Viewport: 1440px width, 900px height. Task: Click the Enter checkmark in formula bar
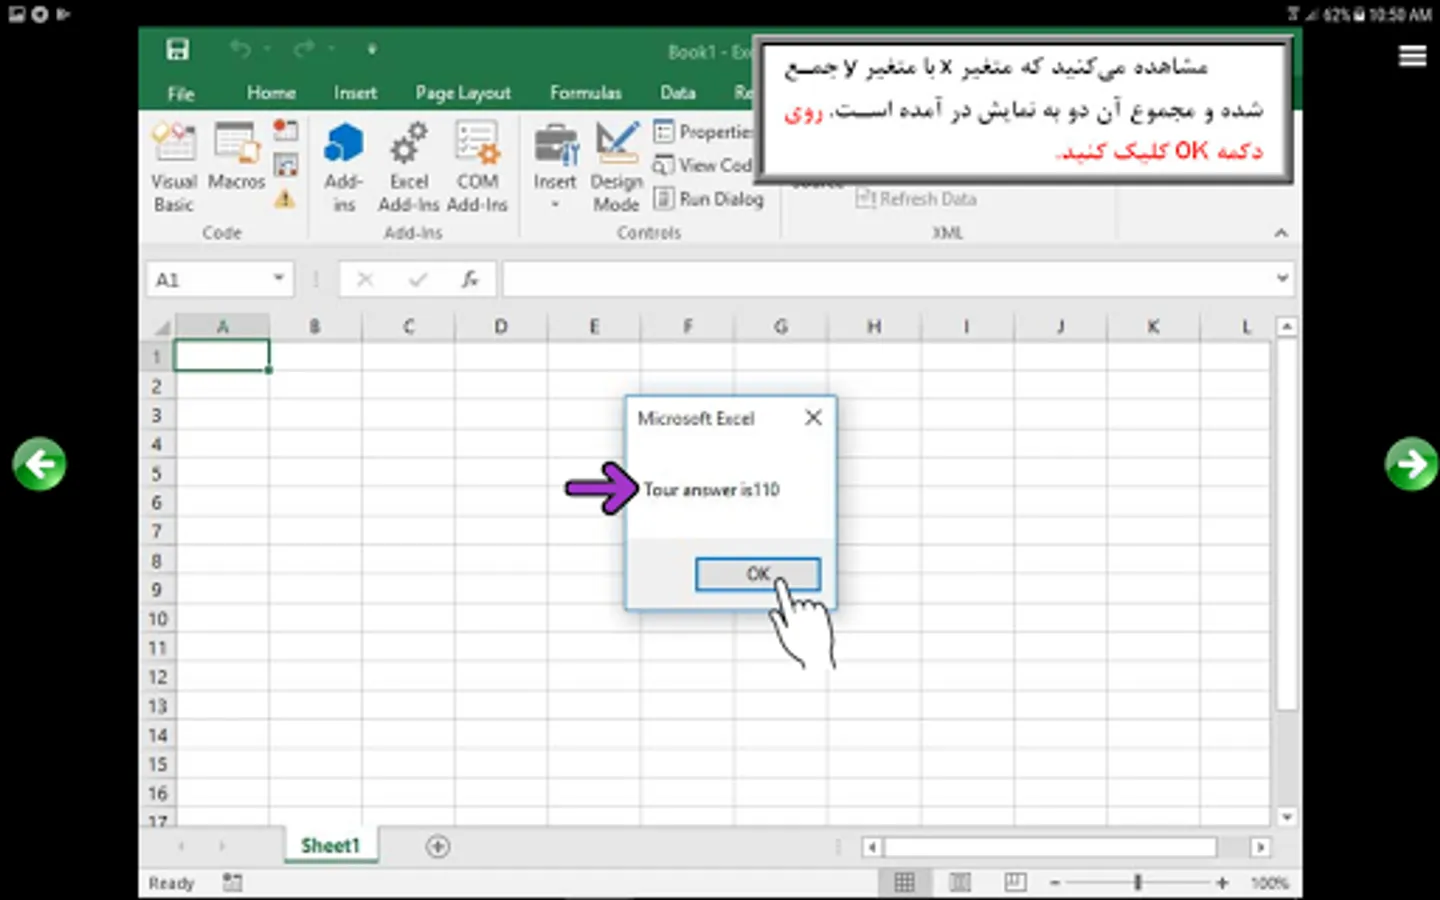(418, 280)
